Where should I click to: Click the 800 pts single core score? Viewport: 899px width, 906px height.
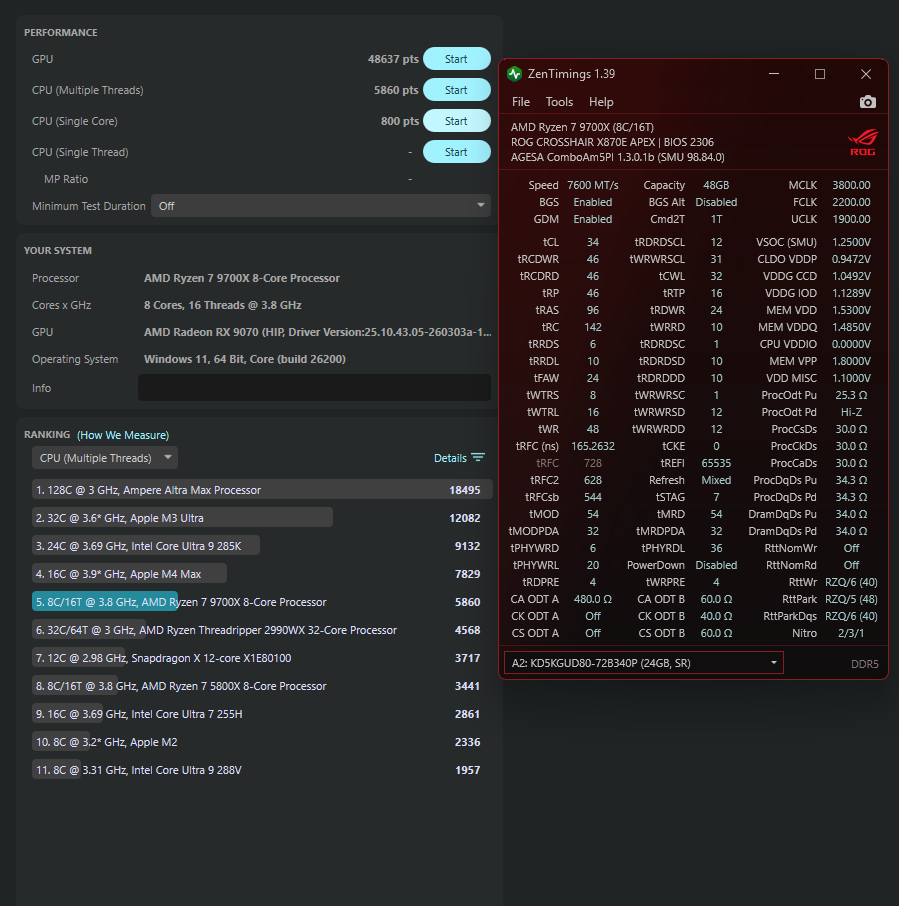pyautogui.click(x=400, y=121)
